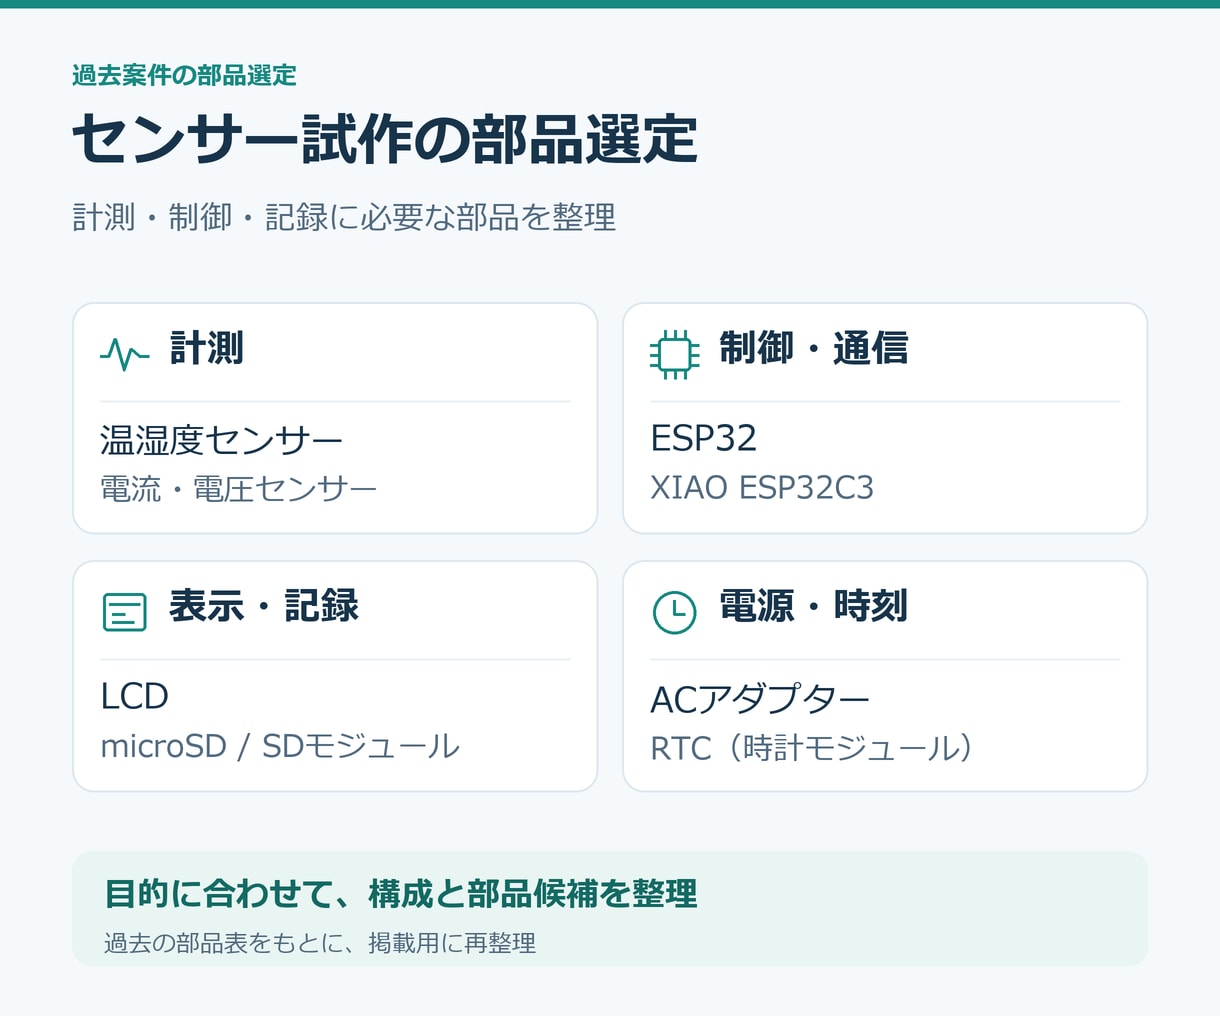Click the note 過去の部品表をもとに、掲載用に再整理
The width and height of the screenshot is (1220, 1016).
point(320,943)
